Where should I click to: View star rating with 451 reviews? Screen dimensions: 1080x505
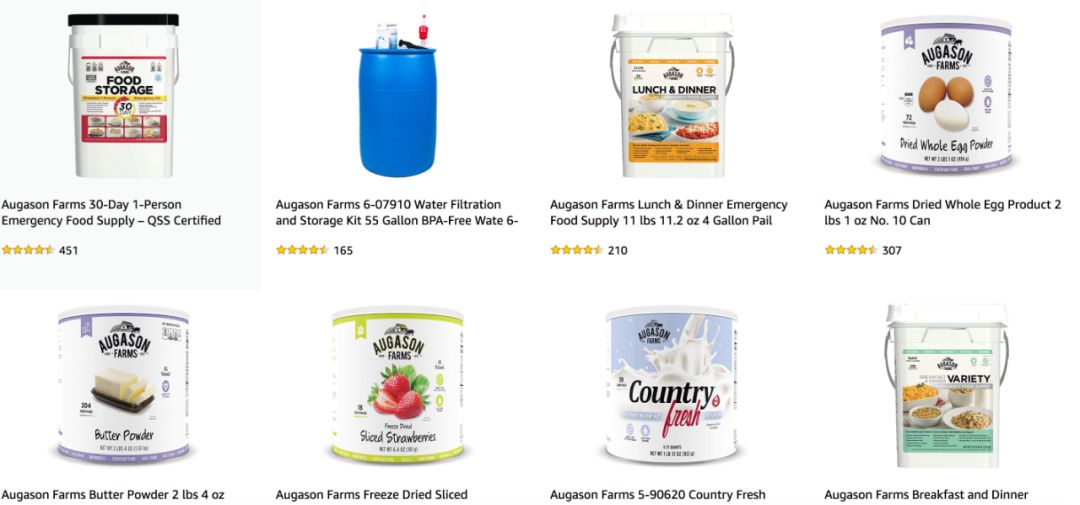pos(28,250)
